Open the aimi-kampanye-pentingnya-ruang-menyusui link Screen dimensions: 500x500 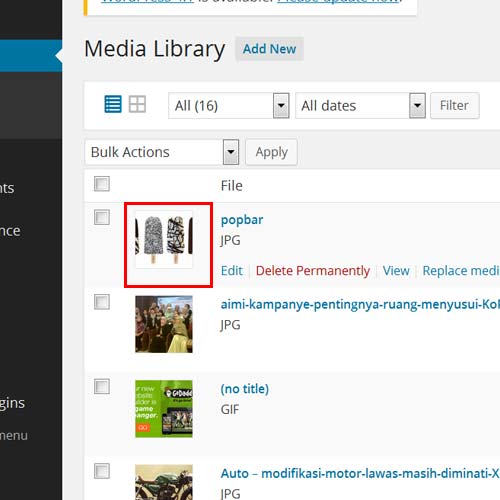tap(360, 305)
